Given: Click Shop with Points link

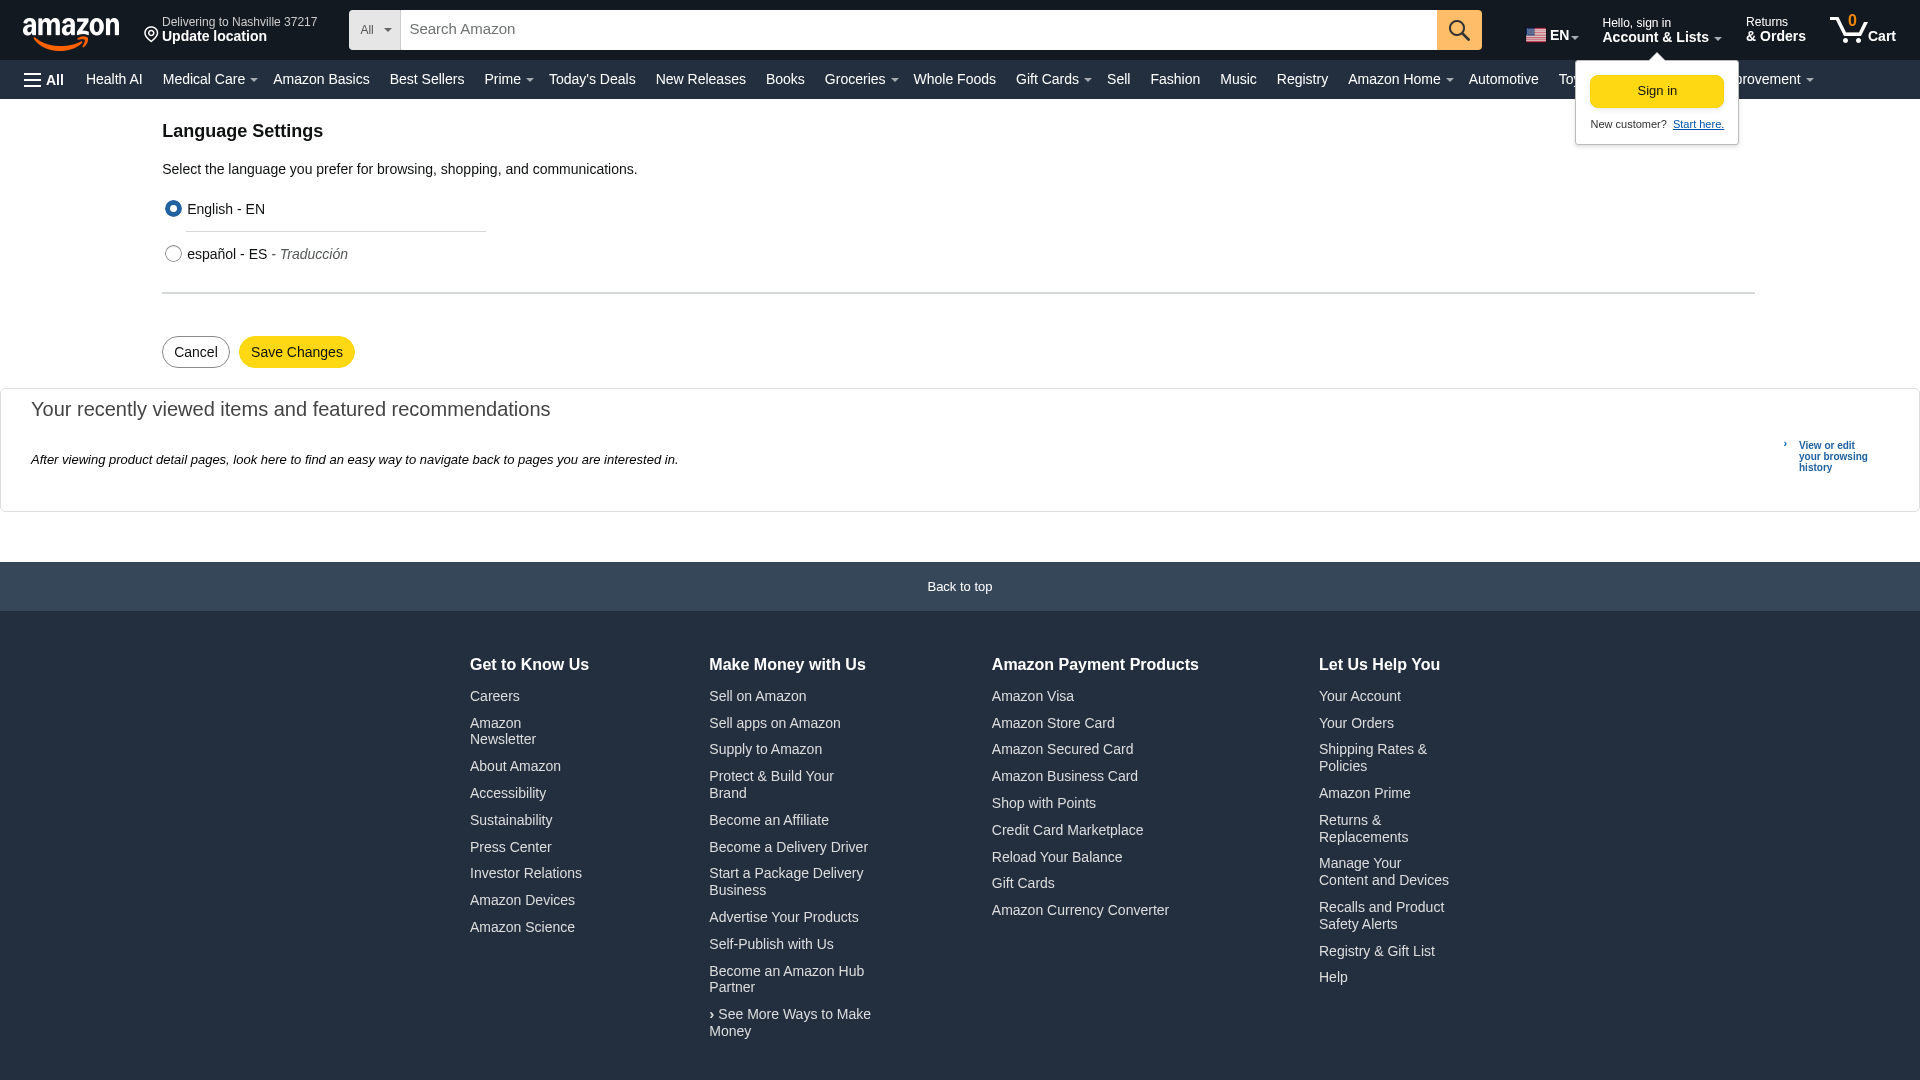Looking at the screenshot, I should [1044, 803].
